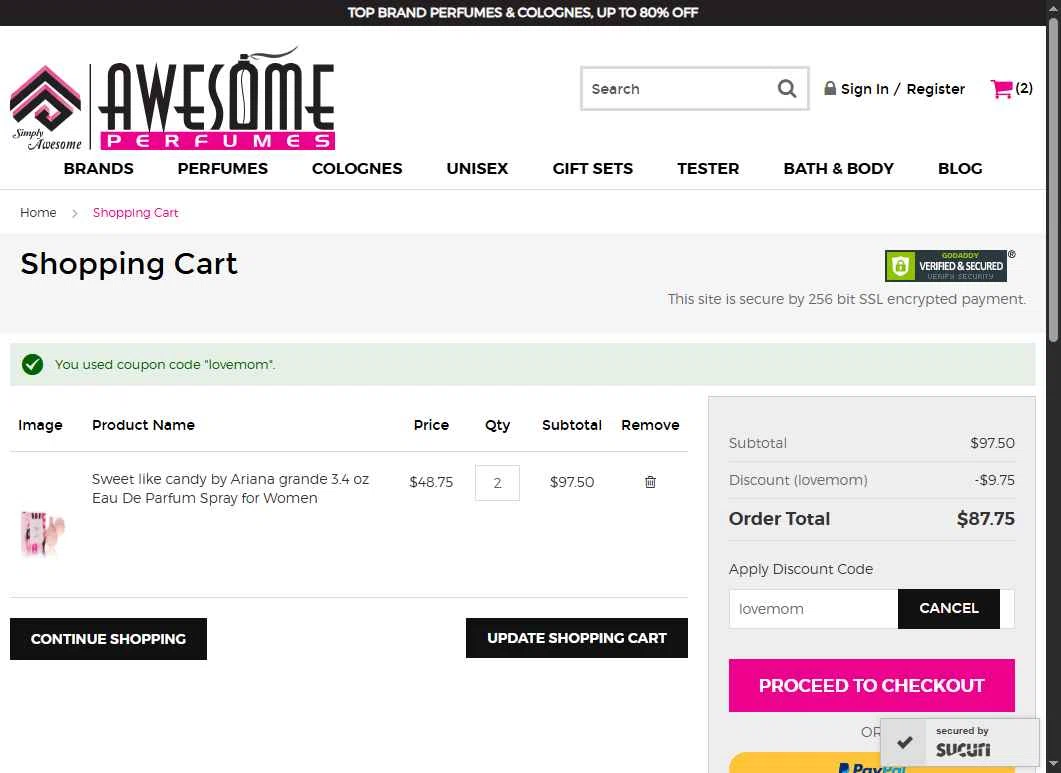Click the SSL encrypted payment notice text

(846, 299)
